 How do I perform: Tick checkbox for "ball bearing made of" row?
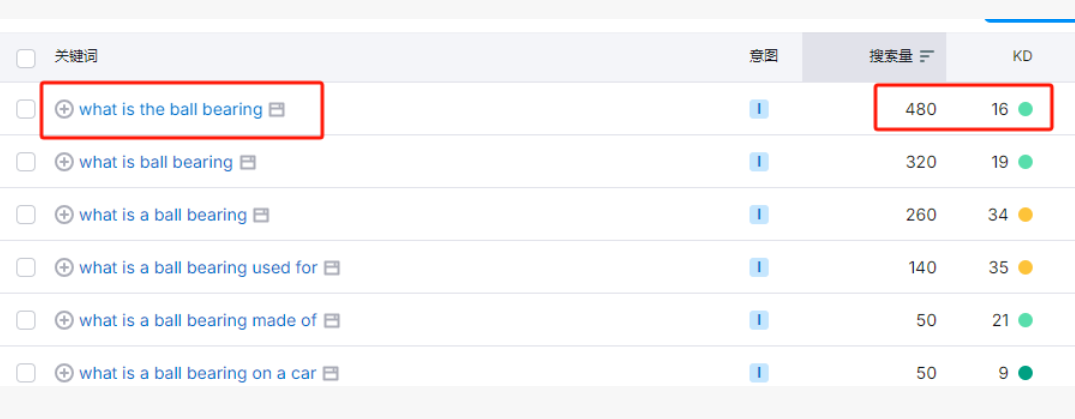[26, 321]
